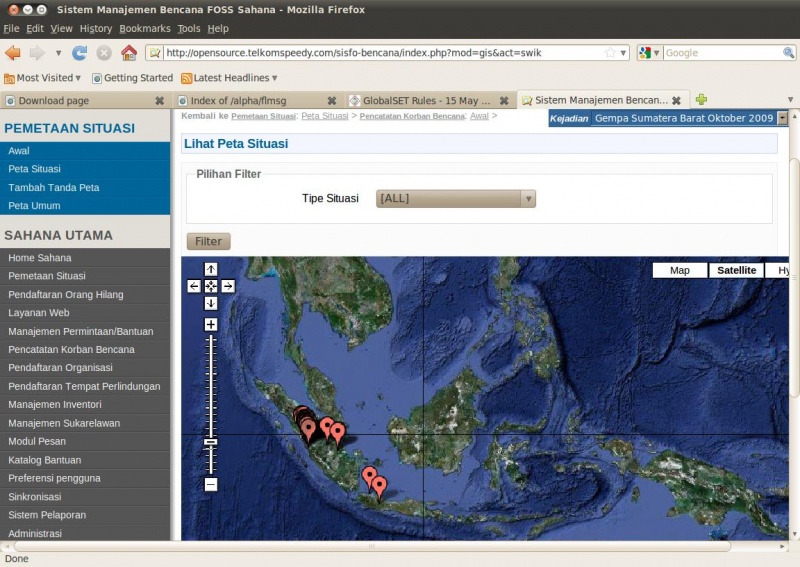Click the map pan down arrow
800x567 pixels.
point(211,303)
